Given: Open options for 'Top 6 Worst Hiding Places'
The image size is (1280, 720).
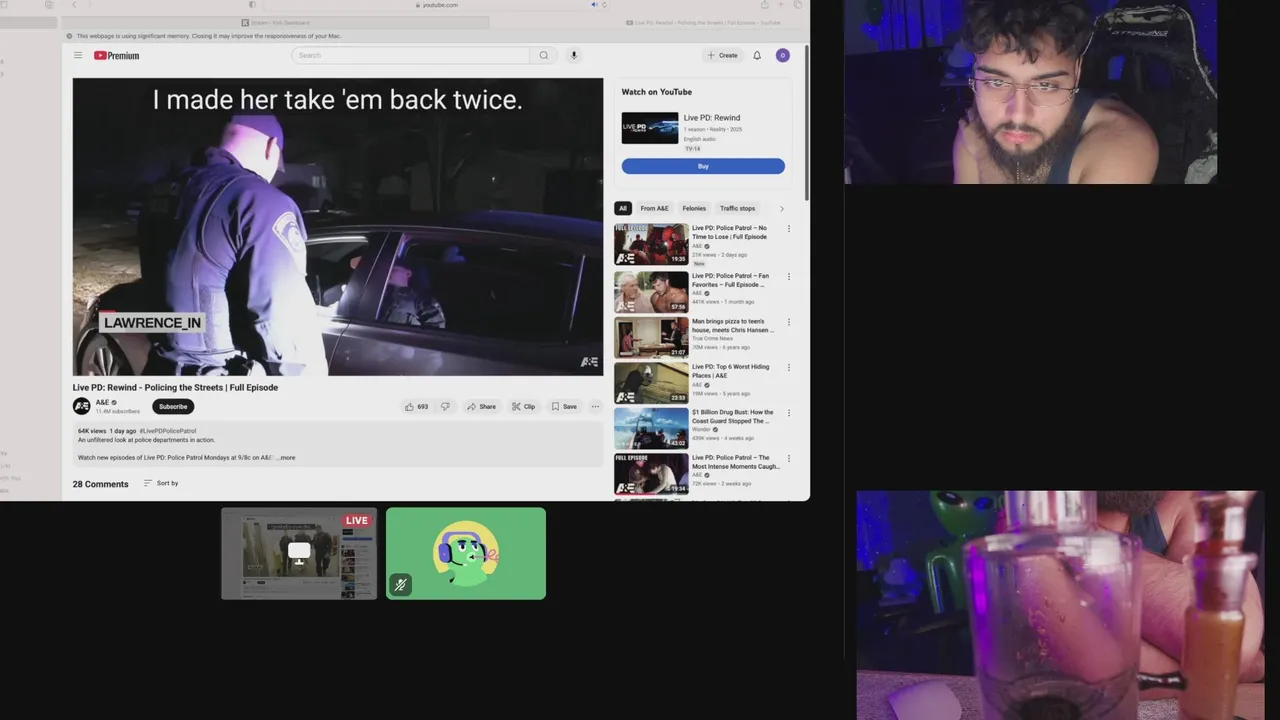Looking at the screenshot, I should [789, 368].
